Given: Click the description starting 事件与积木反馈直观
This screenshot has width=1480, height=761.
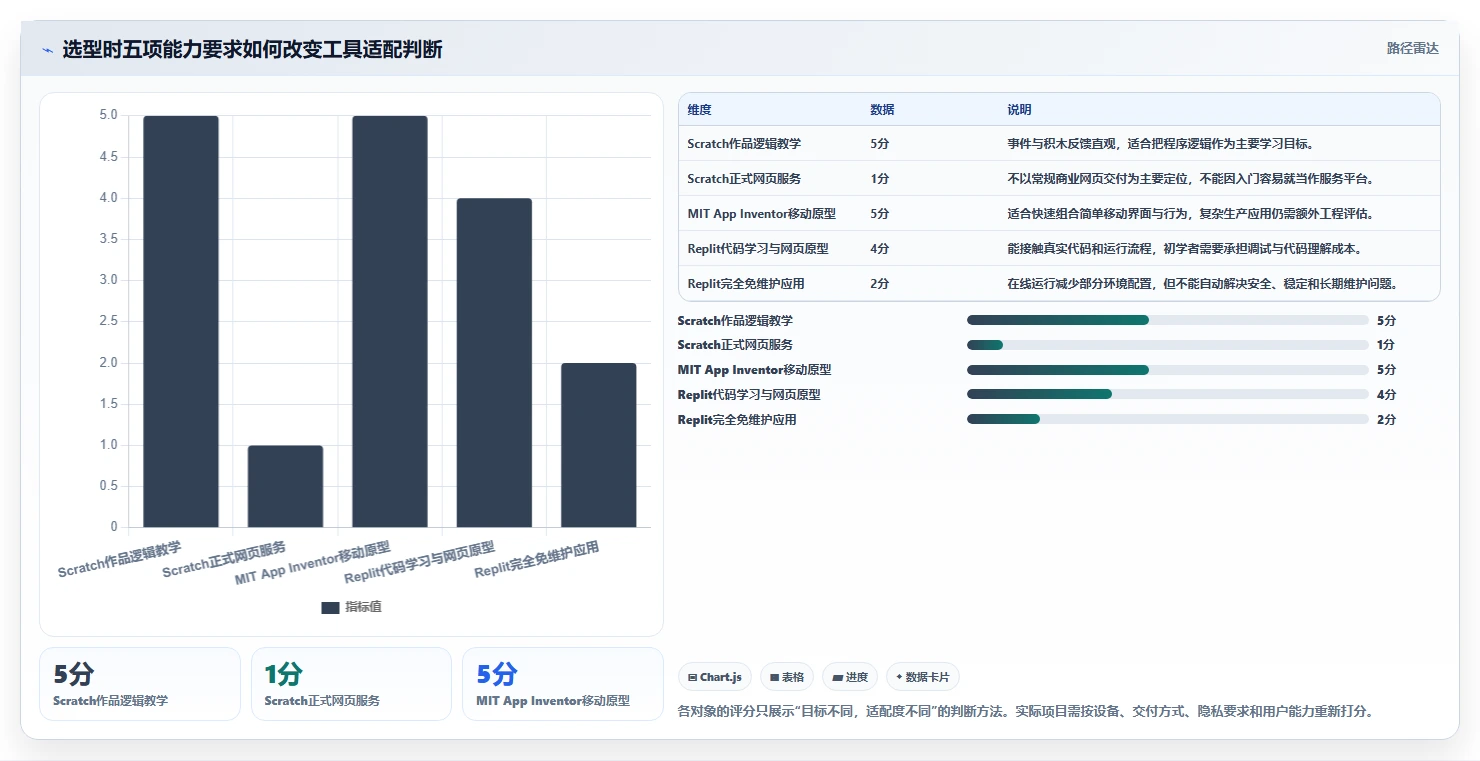Looking at the screenshot, I should tap(1160, 144).
